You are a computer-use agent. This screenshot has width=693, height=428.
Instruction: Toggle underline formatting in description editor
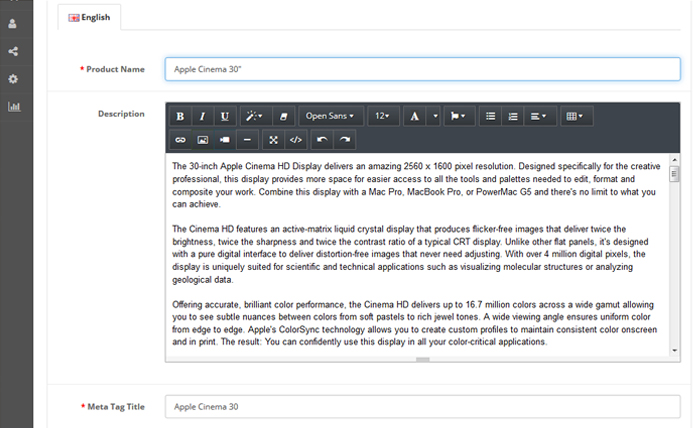click(x=225, y=116)
